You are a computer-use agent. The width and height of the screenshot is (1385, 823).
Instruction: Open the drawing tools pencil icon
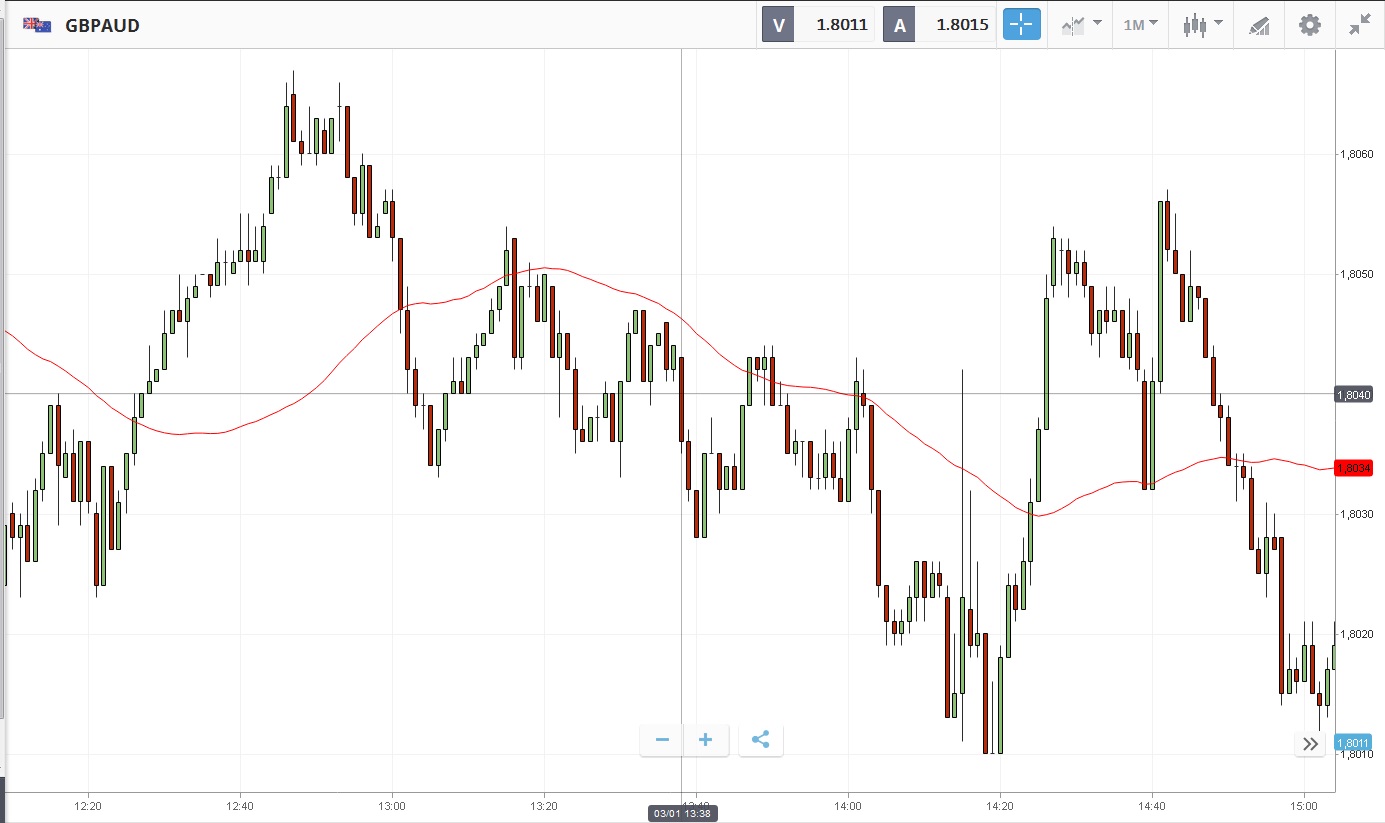click(x=1259, y=26)
